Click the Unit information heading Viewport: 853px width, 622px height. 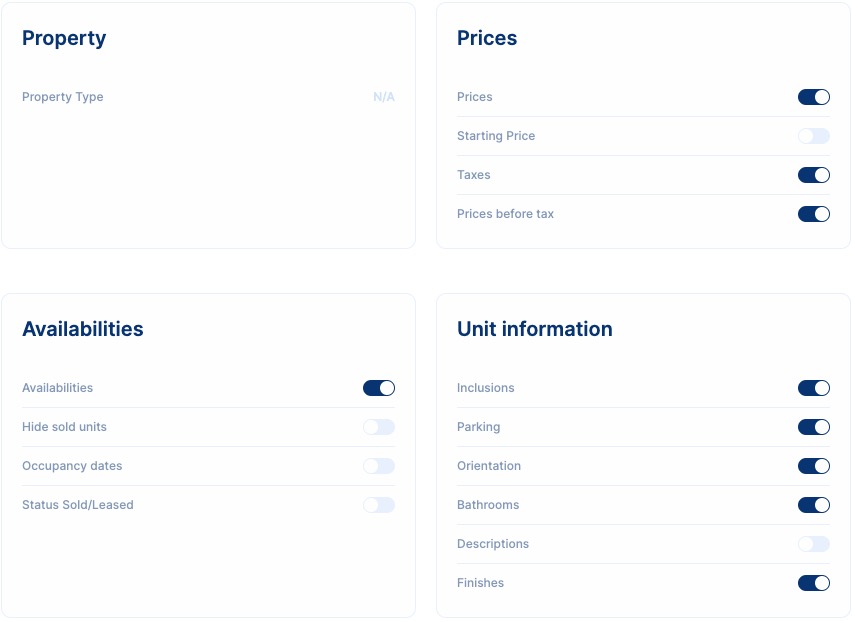[x=535, y=329]
